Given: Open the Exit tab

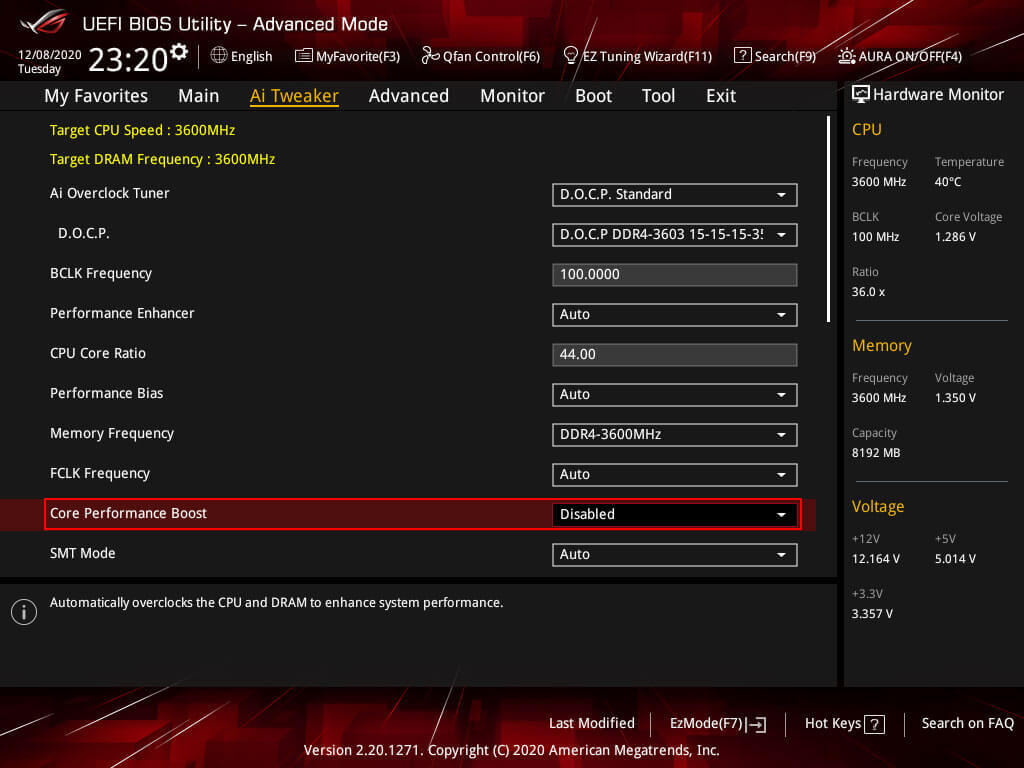Looking at the screenshot, I should pyautogui.click(x=721, y=96).
